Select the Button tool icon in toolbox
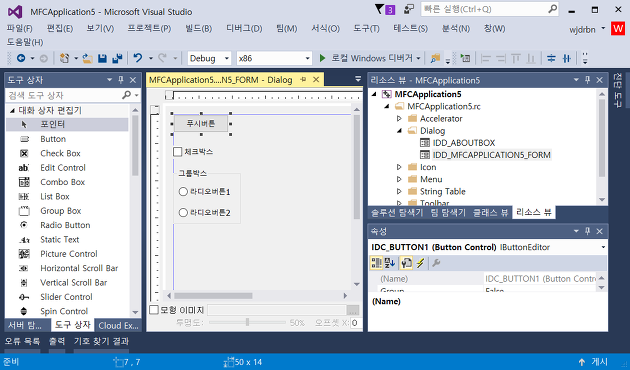The image size is (630, 370). 24,139
